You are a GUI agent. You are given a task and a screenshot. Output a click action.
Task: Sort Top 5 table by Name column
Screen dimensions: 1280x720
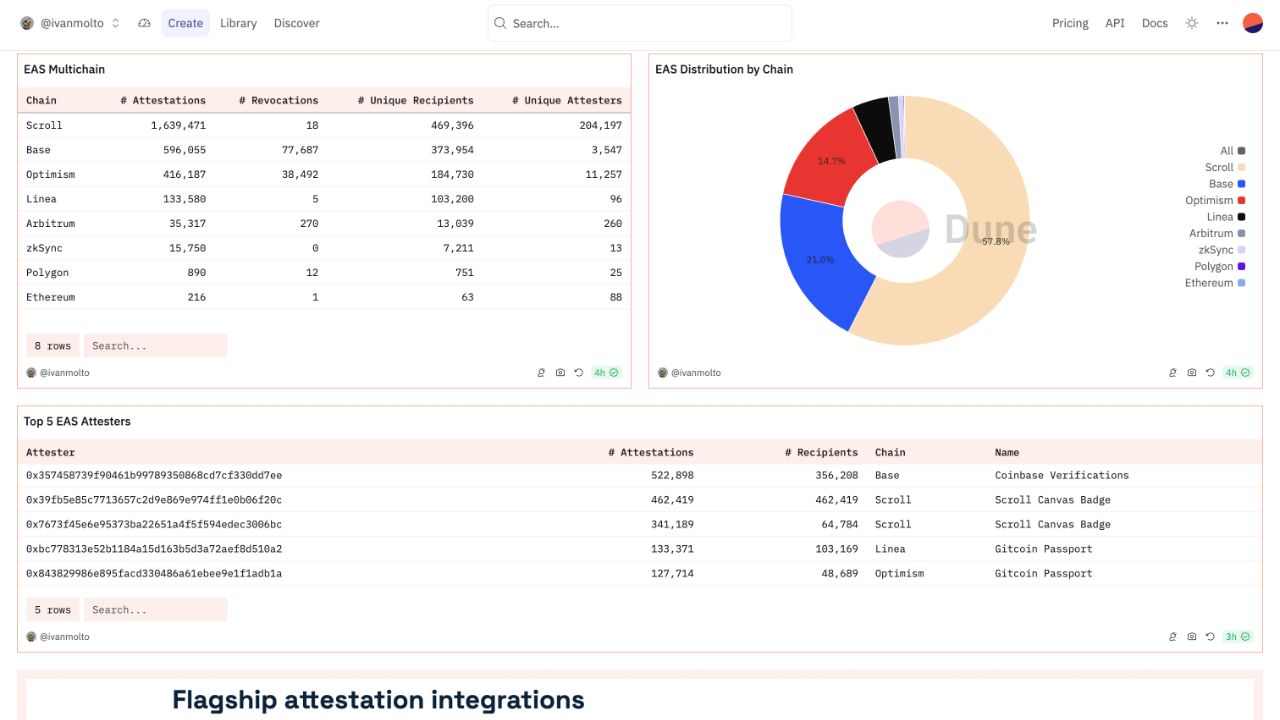[1007, 452]
